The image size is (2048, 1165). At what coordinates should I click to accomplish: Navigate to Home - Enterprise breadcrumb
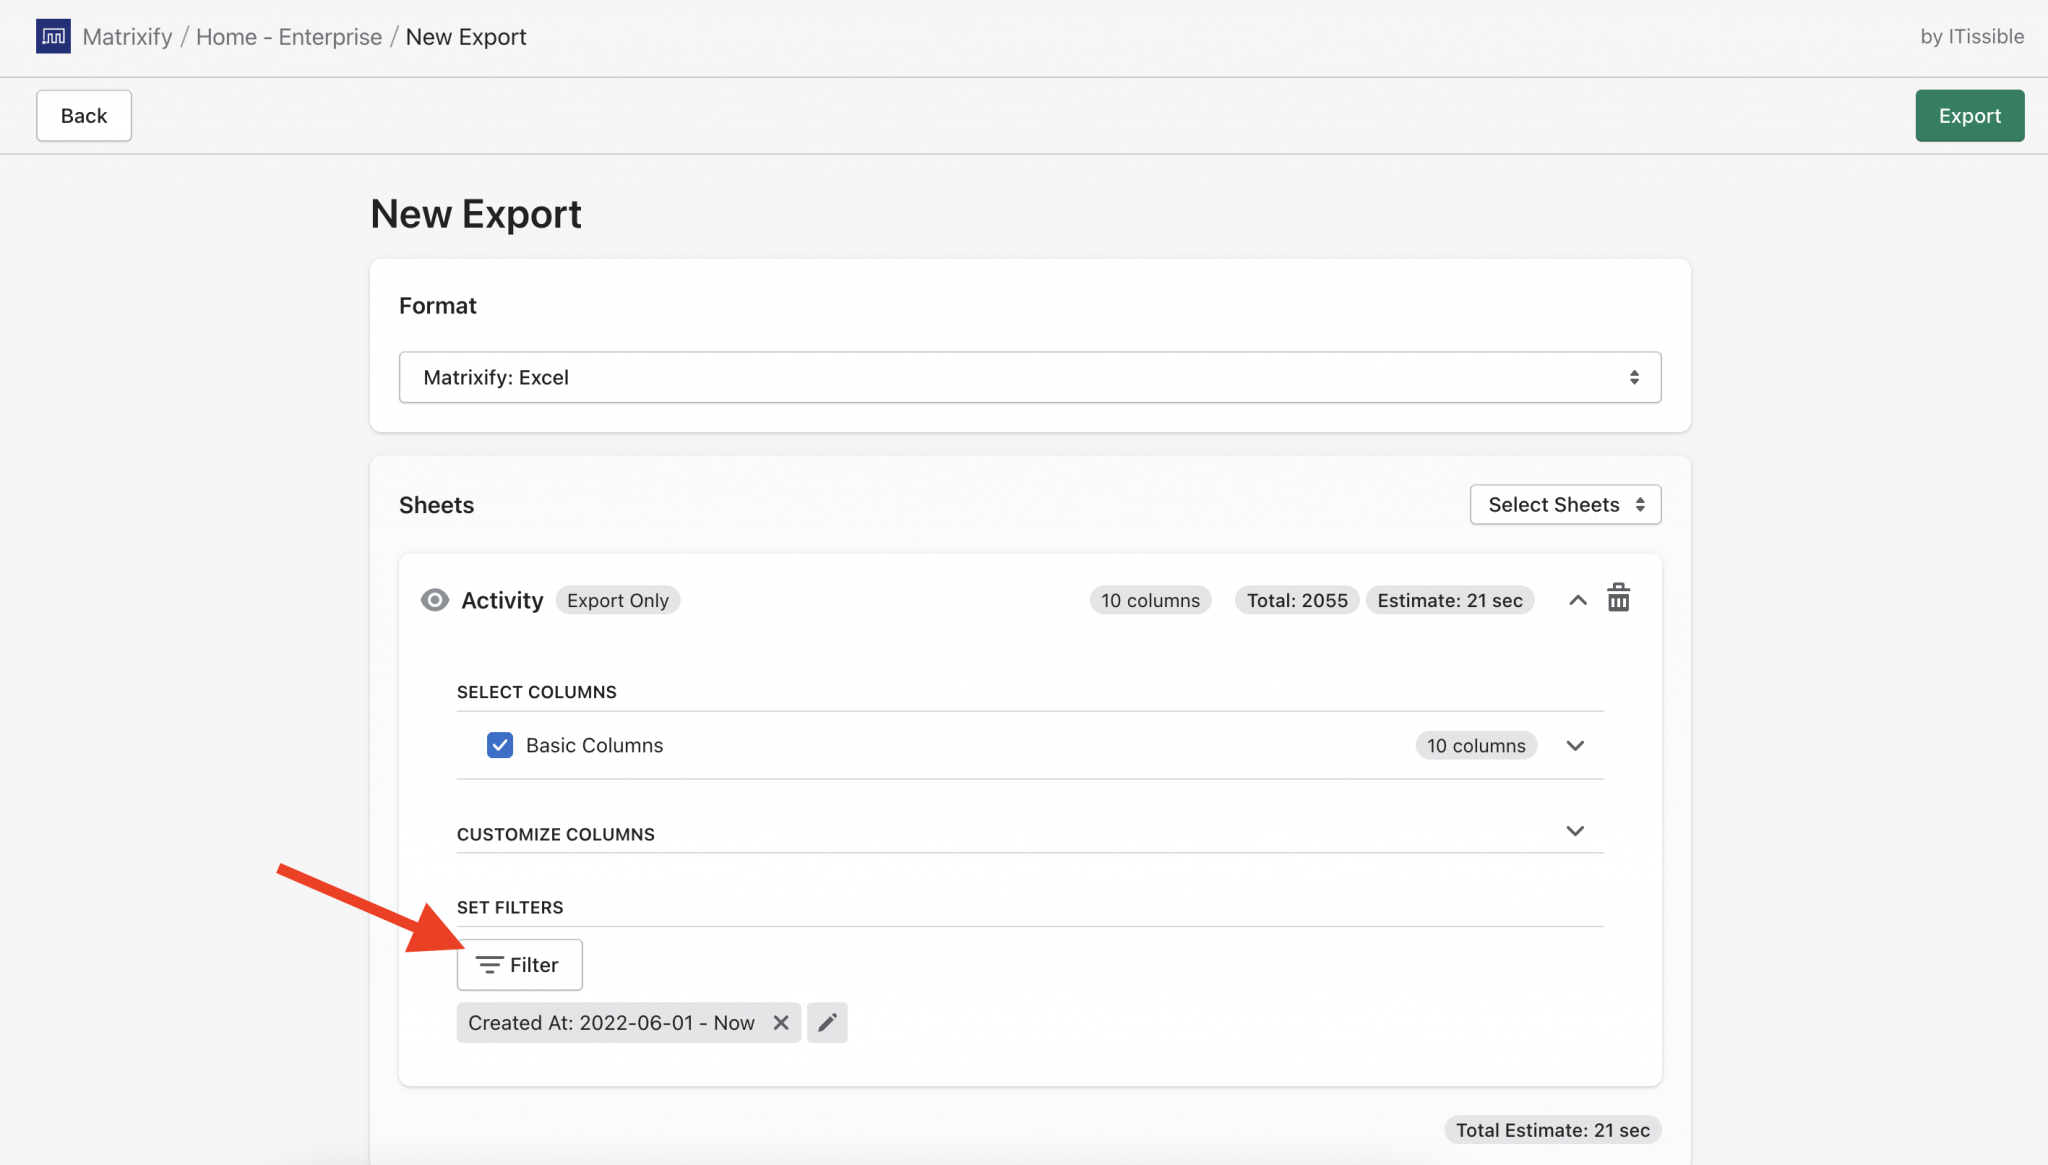tap(289, 36)
